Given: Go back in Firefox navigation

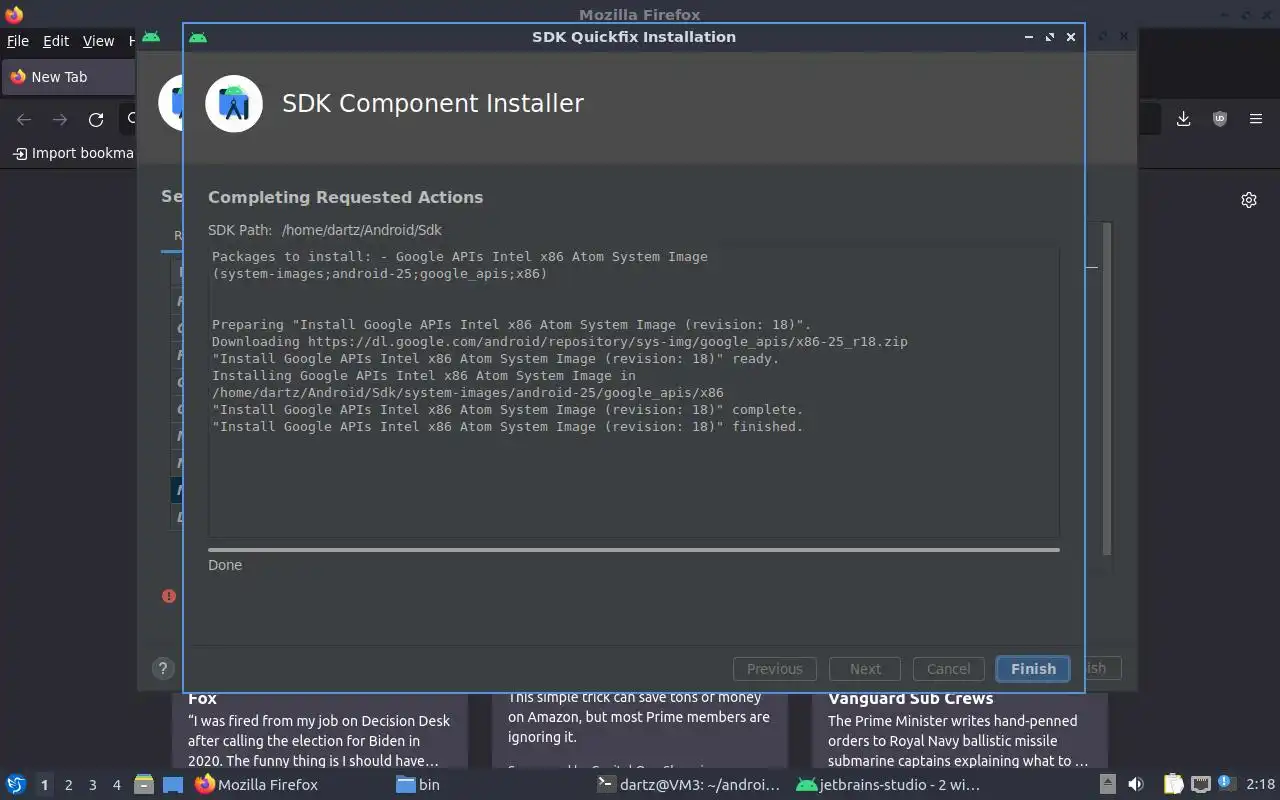Looking at the screenshot, I should coord(24,119).
